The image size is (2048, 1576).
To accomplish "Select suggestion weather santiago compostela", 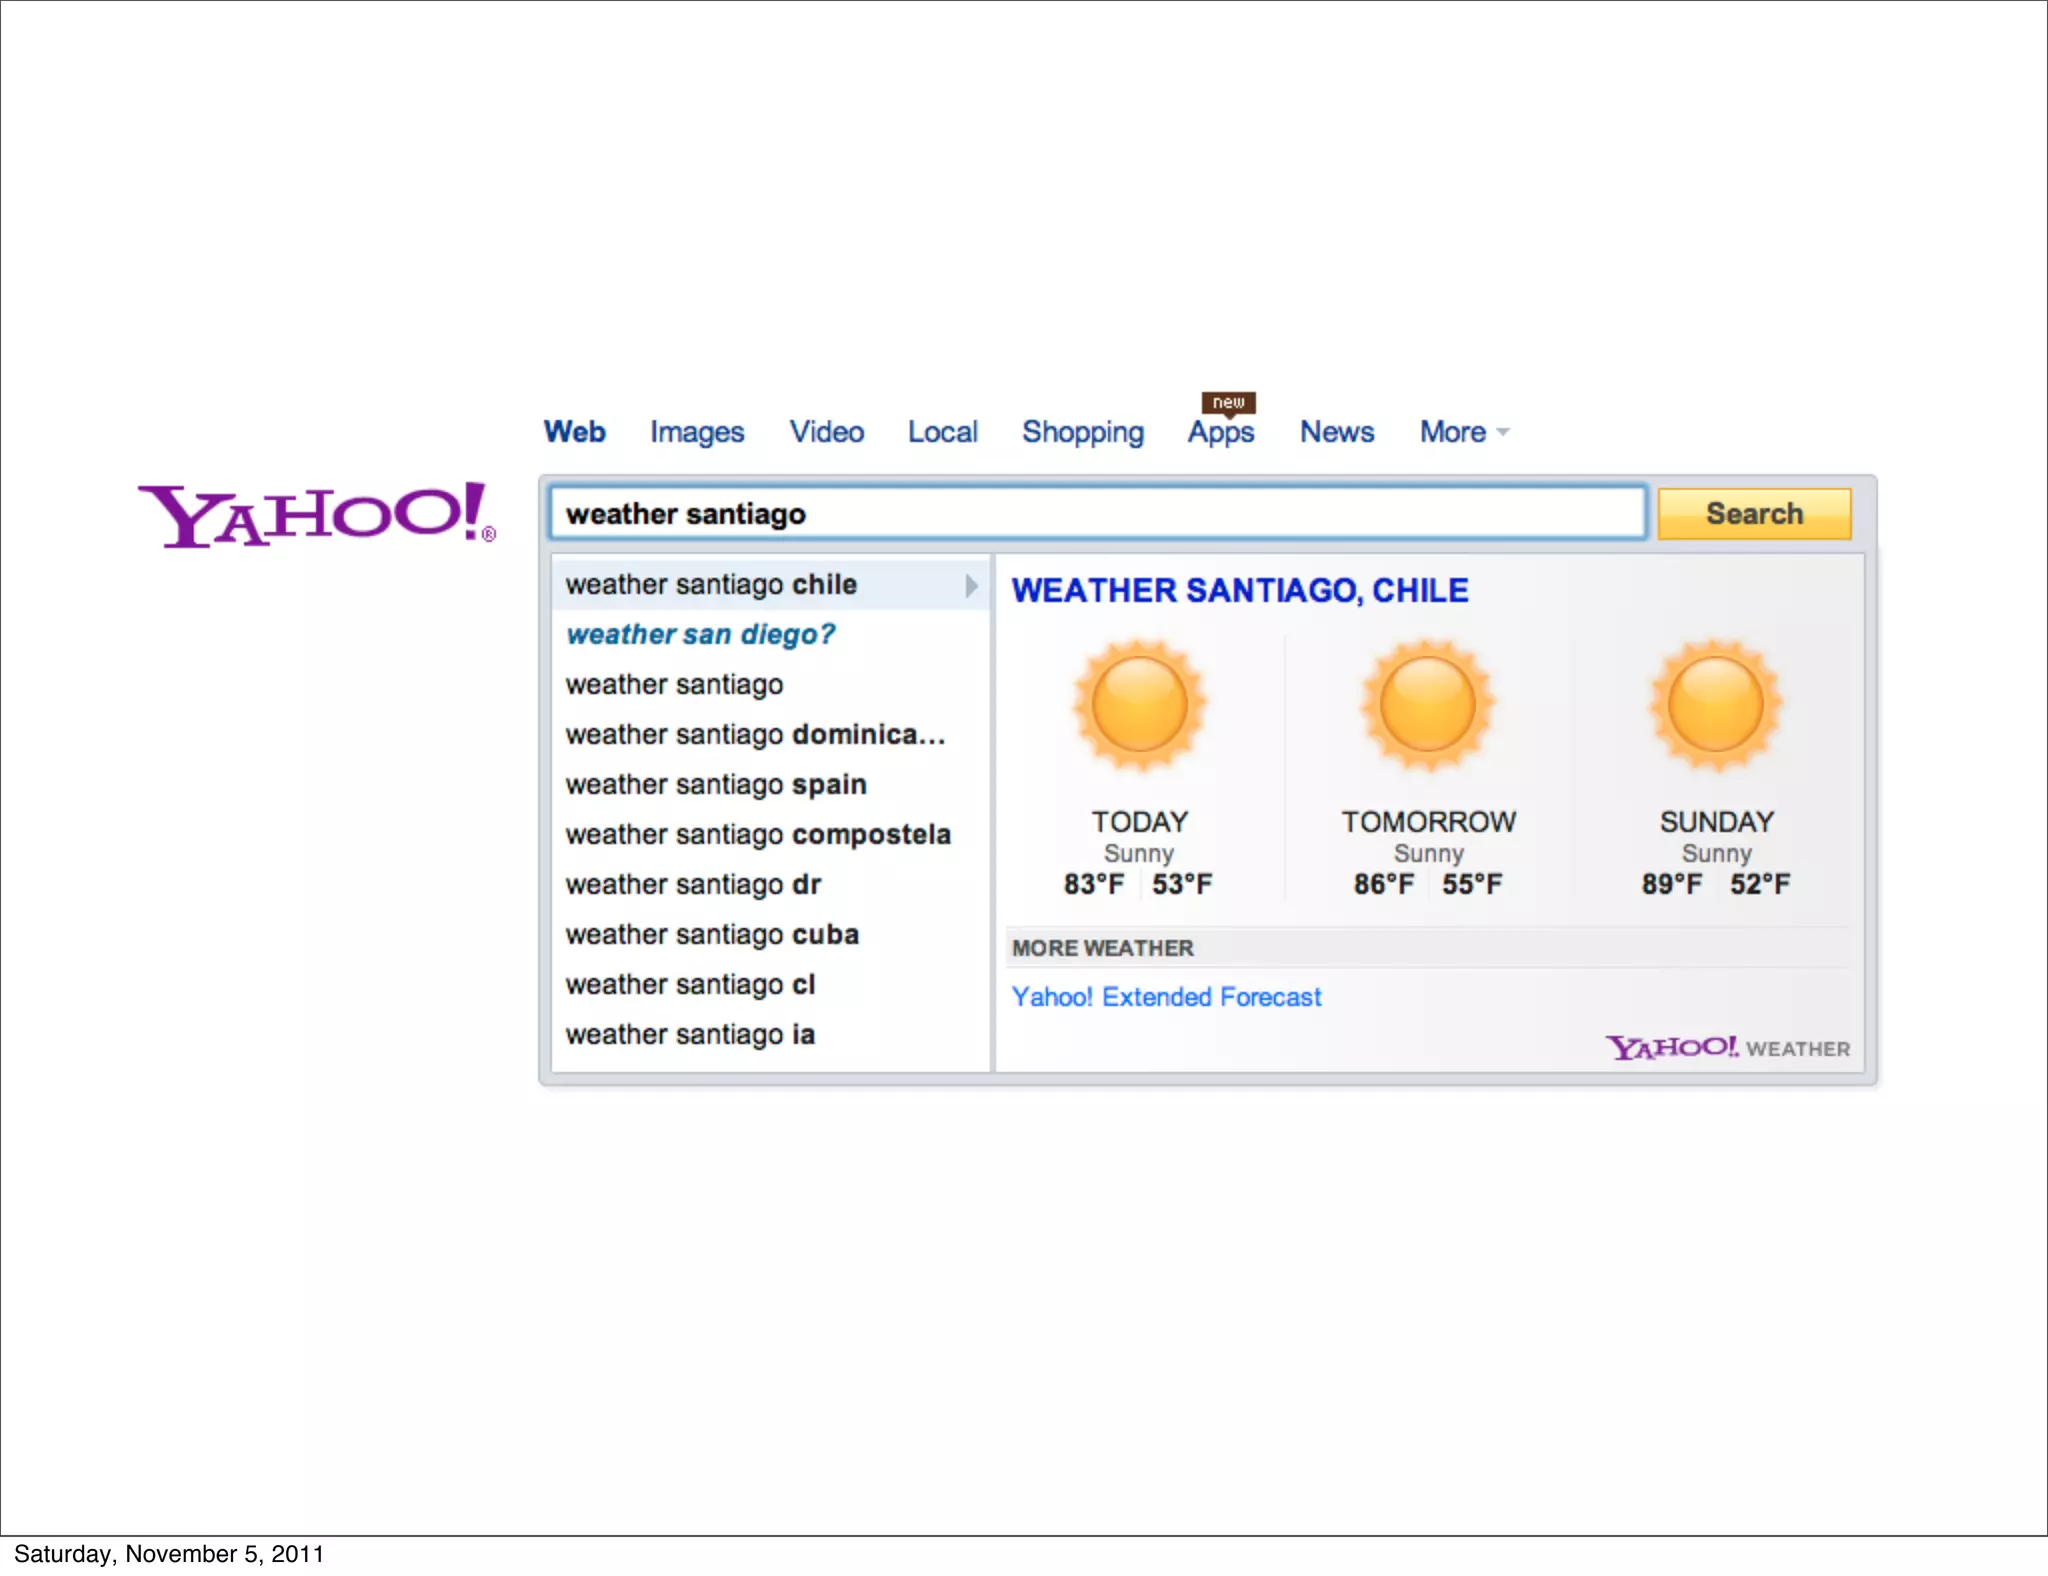I will [770, 835].
